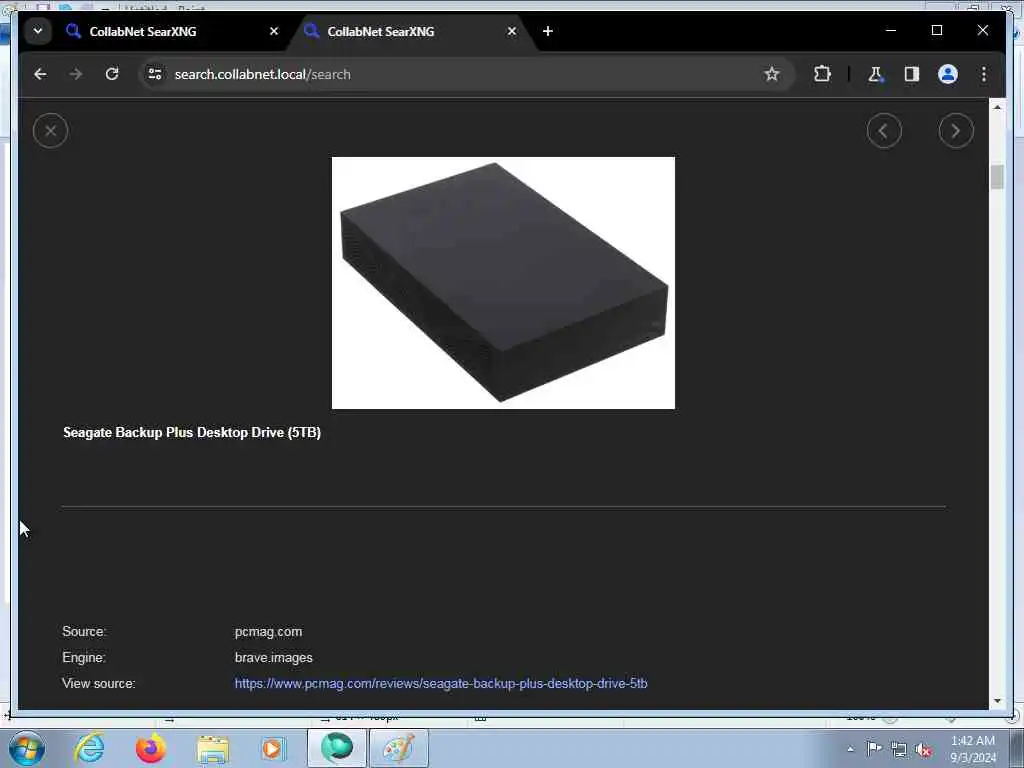Open the Chrome three-dot menu
Viewport: 1024px width, 768px height.
pos(984,74)
